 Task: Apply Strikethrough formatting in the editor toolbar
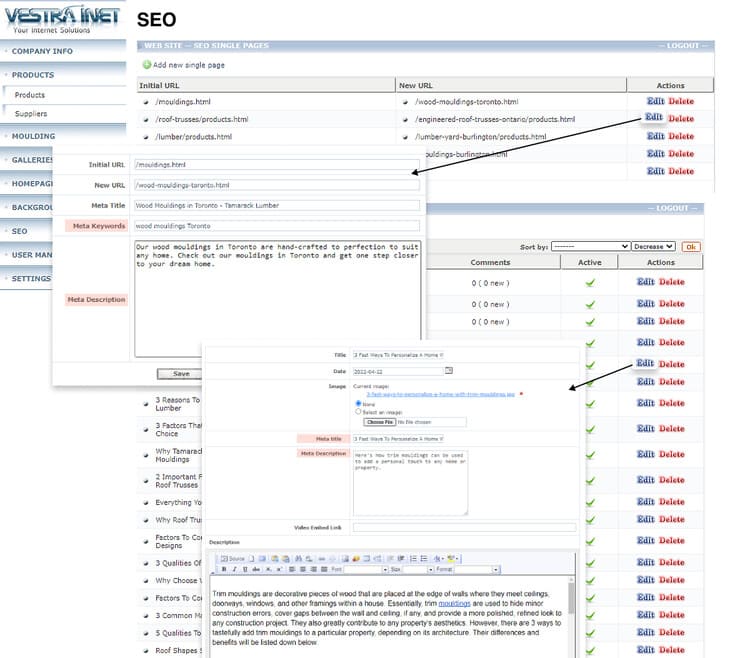pos(256,569)
